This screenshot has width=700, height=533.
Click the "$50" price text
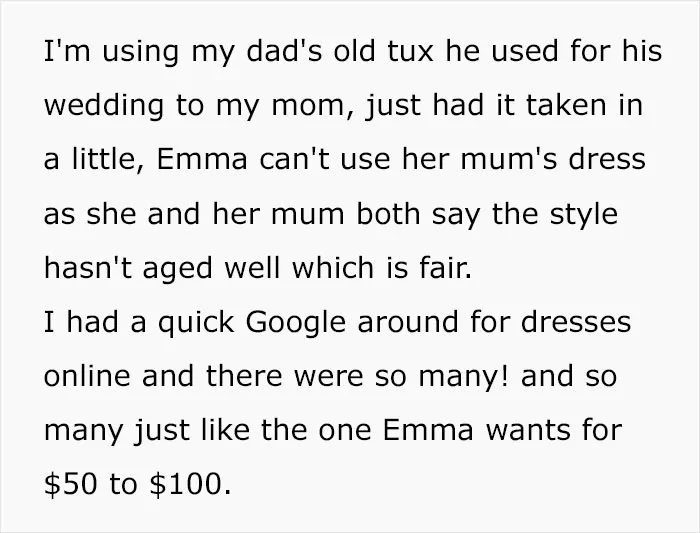tap(70, 483)
